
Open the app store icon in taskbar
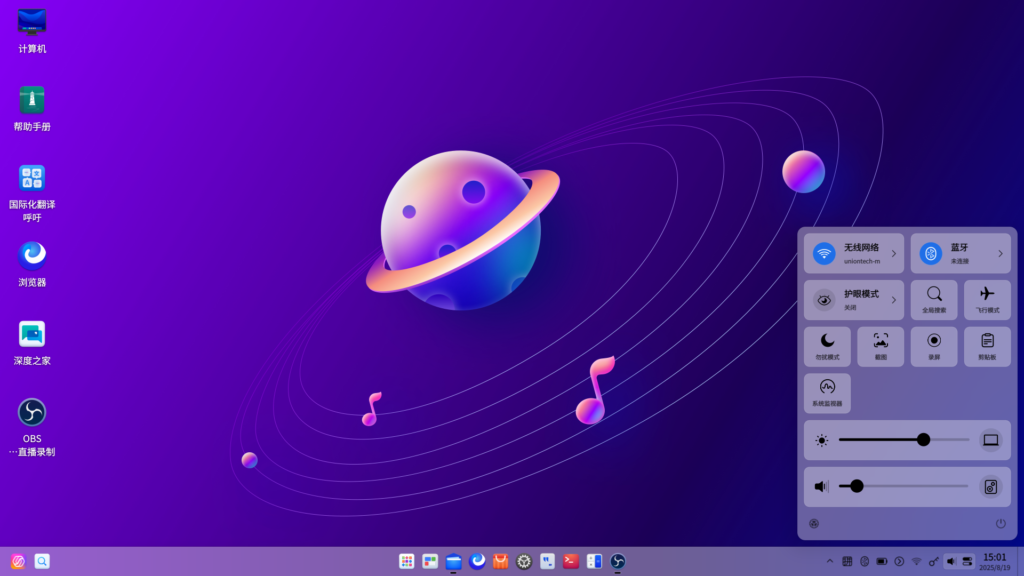[x=501, y=562]
